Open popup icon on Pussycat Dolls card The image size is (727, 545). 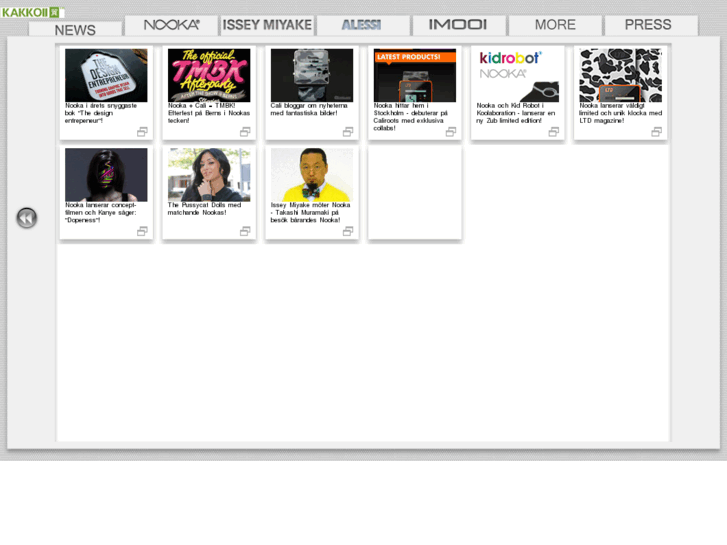click(x=245, y=231)
